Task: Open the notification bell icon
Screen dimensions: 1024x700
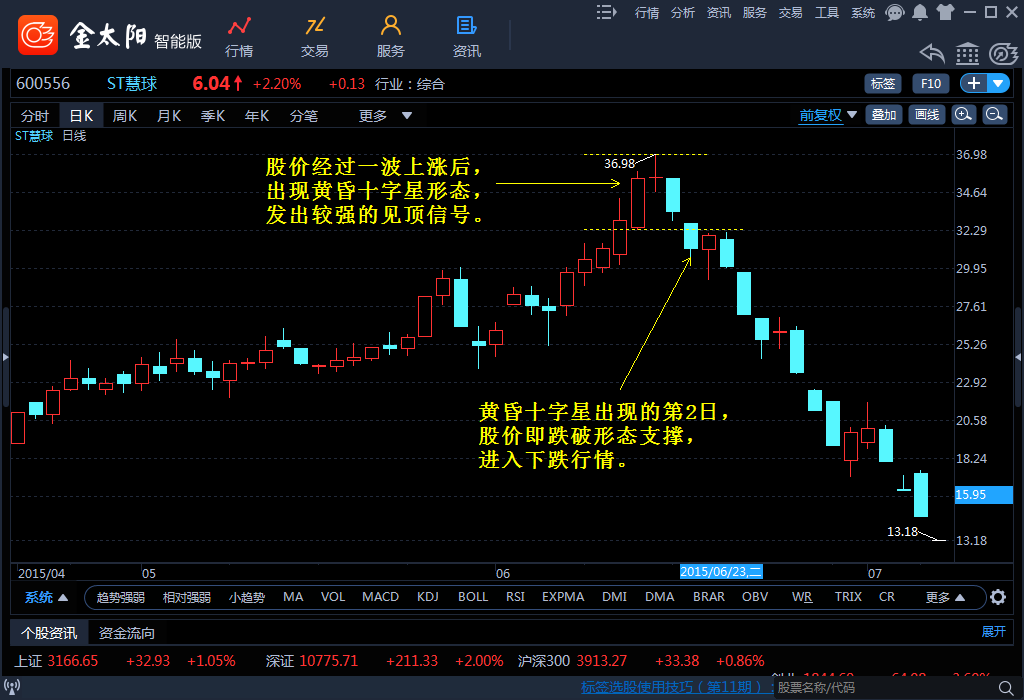Action: pos(919,13)
